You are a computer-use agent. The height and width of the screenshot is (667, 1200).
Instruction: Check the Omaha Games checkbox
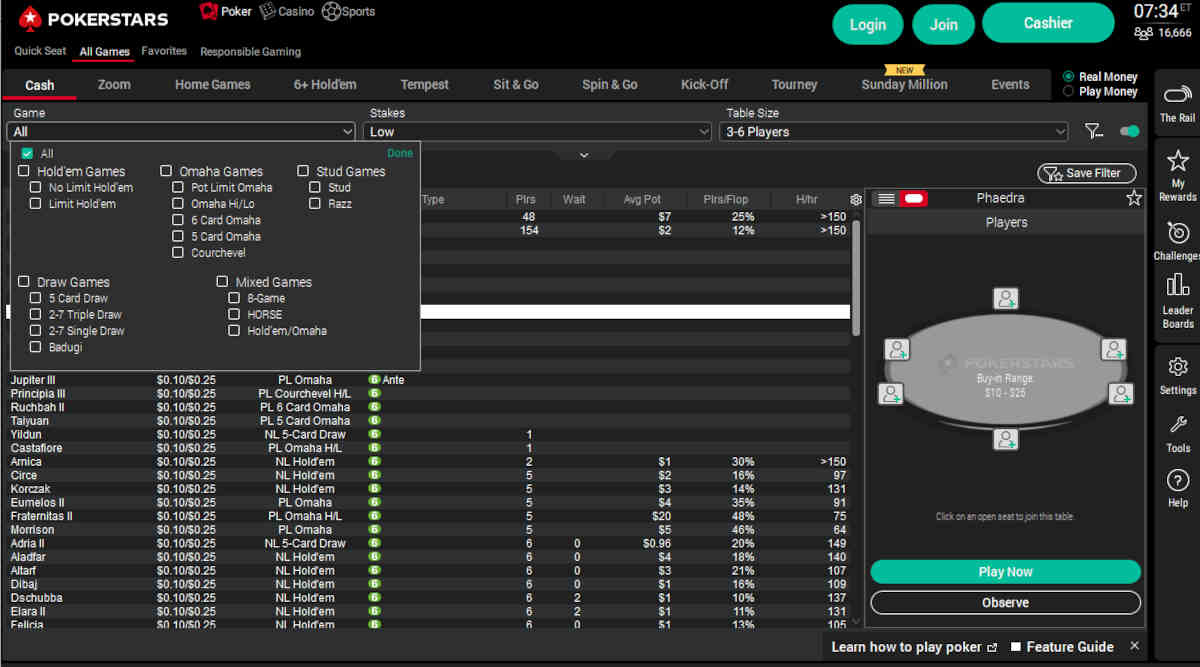point(166,172)
